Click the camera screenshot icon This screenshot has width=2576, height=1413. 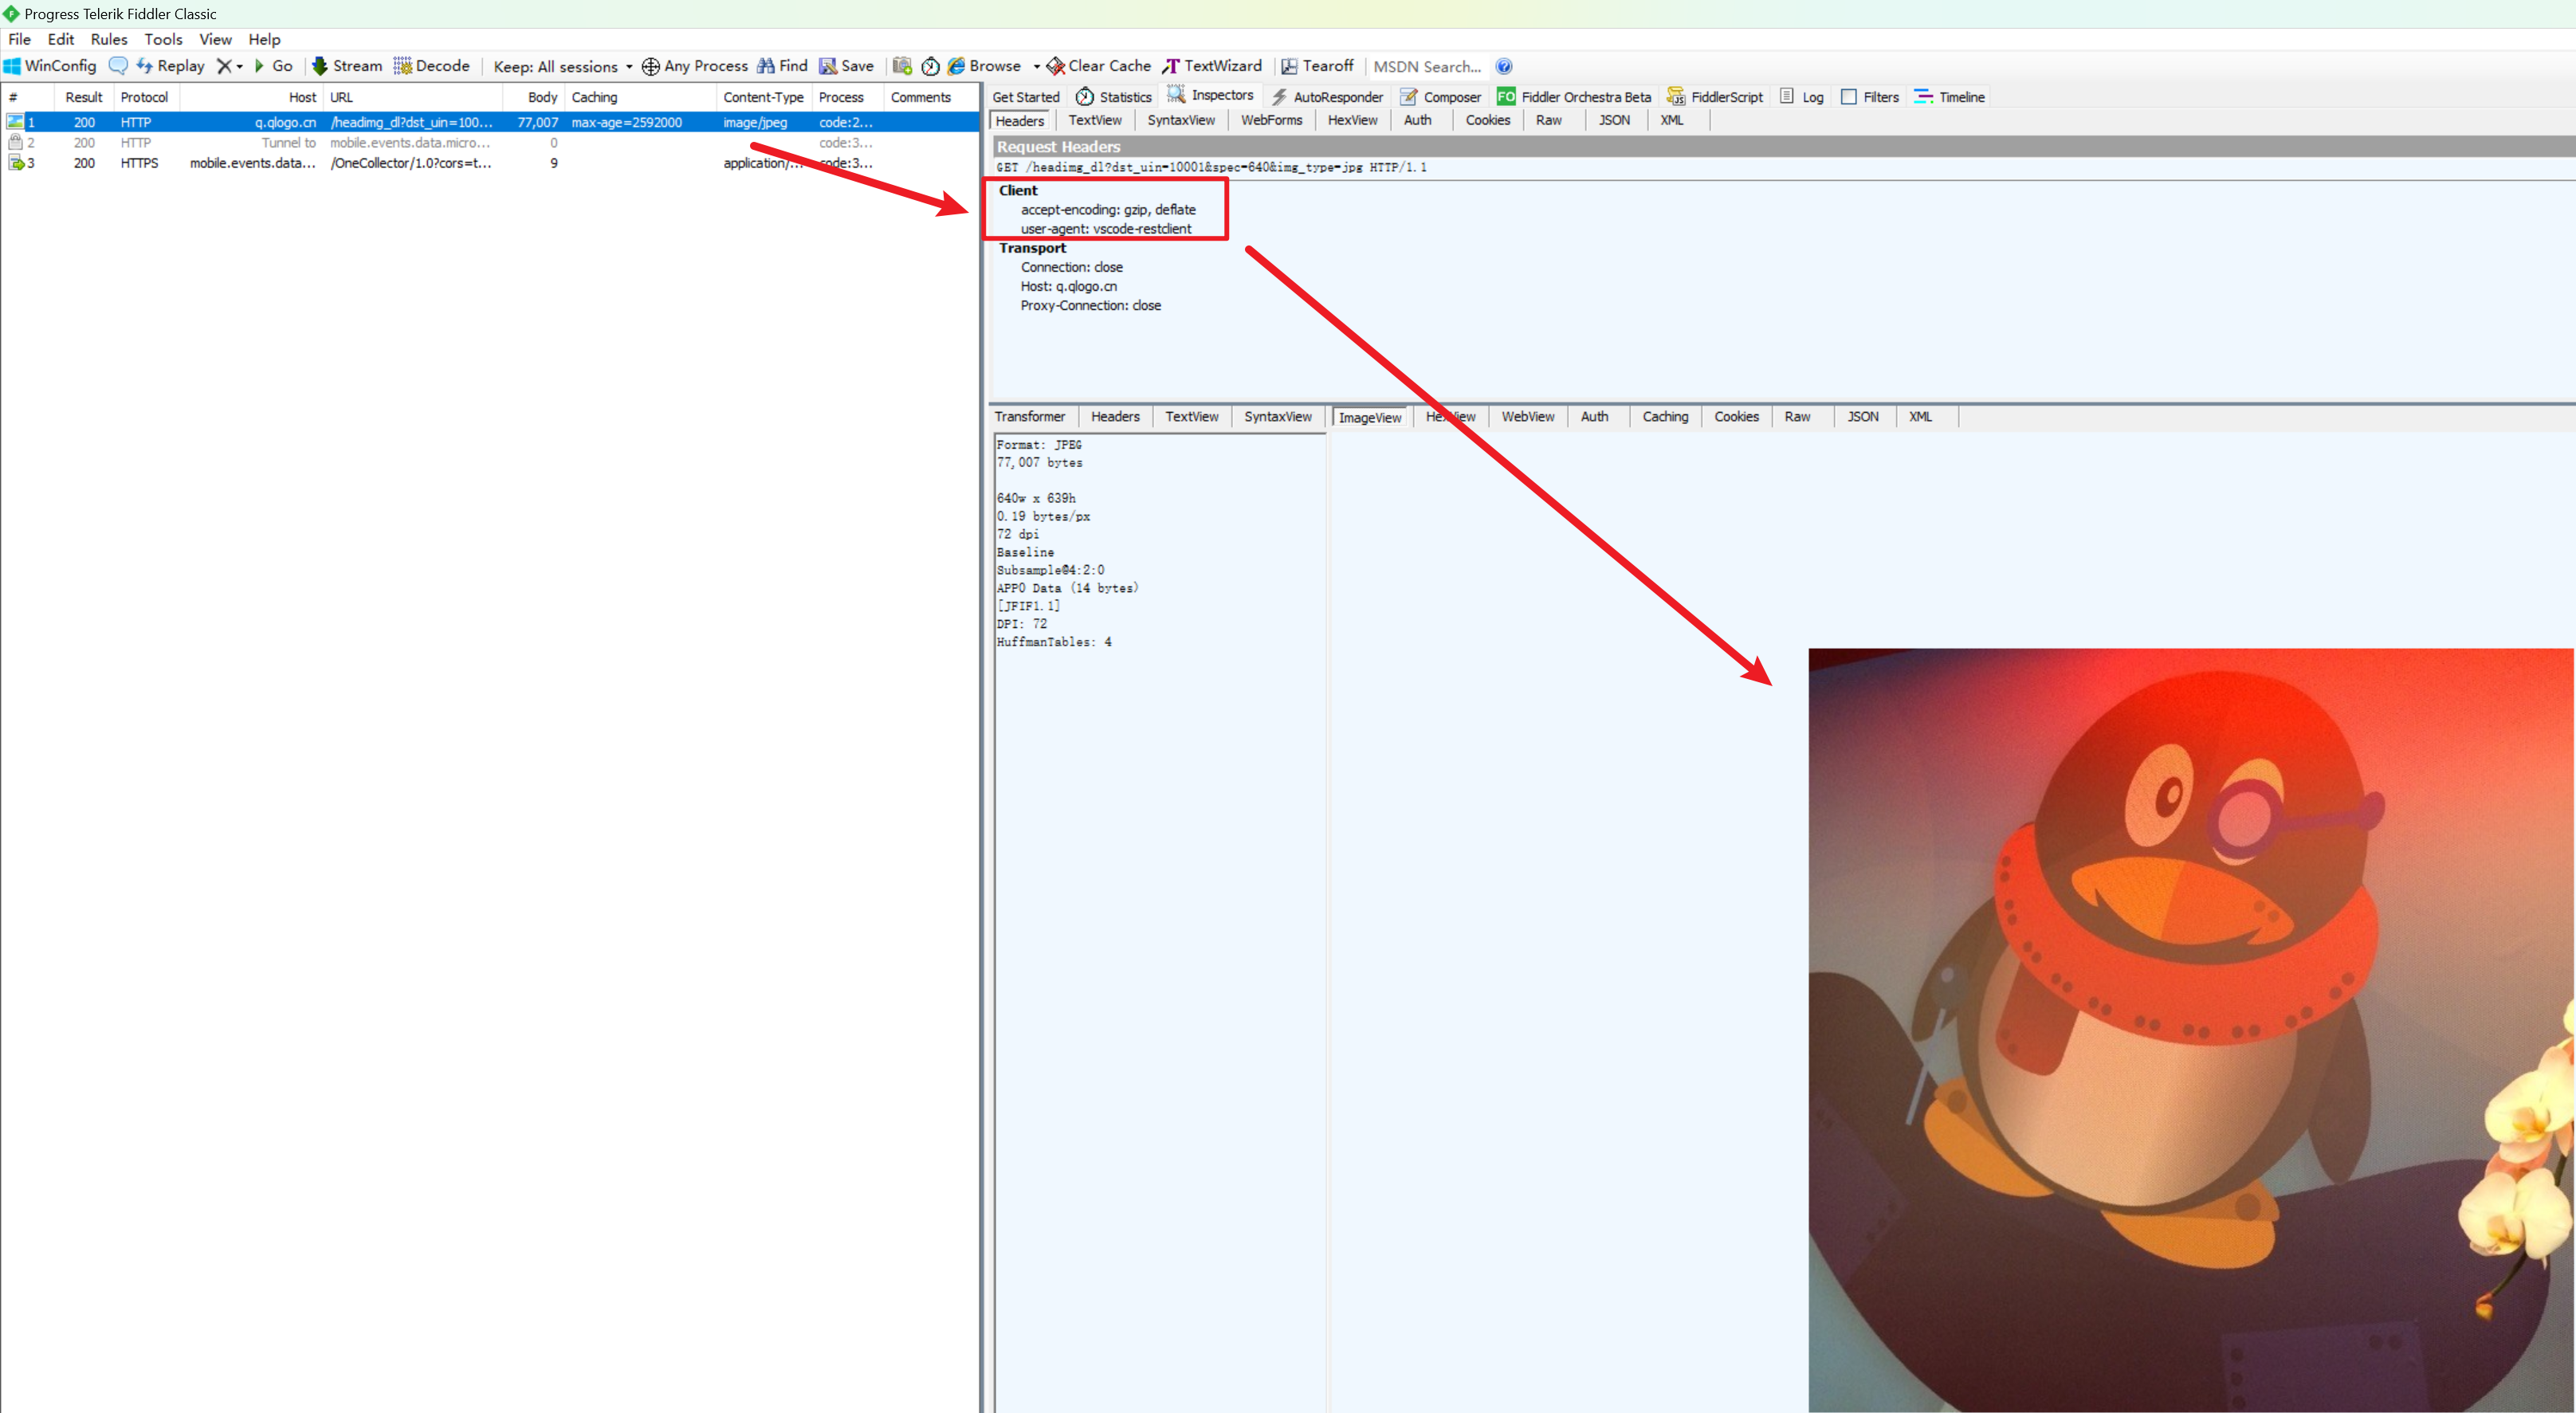[x=902, y=66]
